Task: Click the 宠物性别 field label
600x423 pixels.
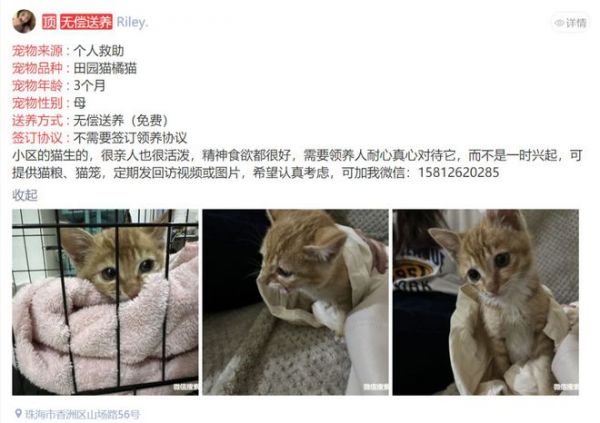Action: pyautogui.click(x=37, y=103)
